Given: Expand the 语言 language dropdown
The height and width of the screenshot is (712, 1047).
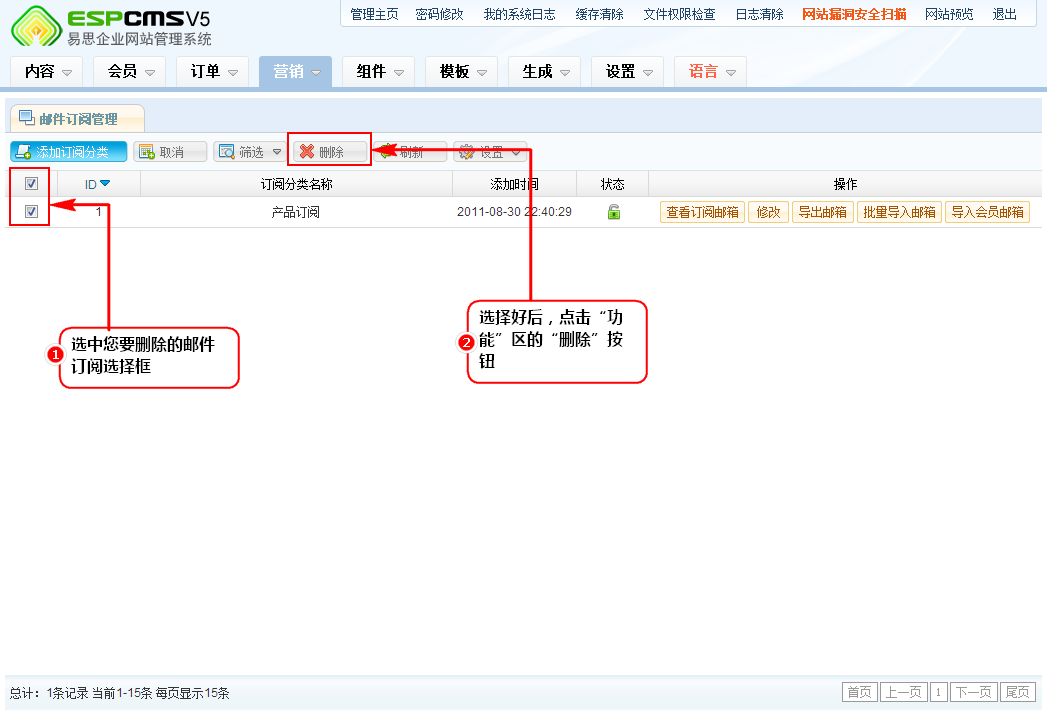Looking at the screenshot, I should click(731, 73).
